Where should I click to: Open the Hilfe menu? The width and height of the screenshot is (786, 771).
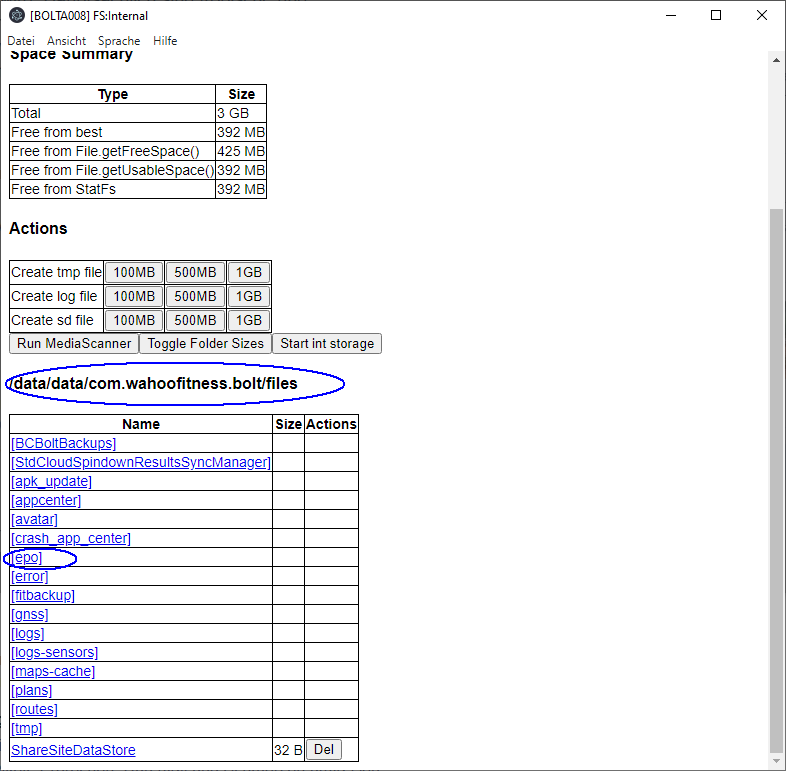tap(165, 41)
